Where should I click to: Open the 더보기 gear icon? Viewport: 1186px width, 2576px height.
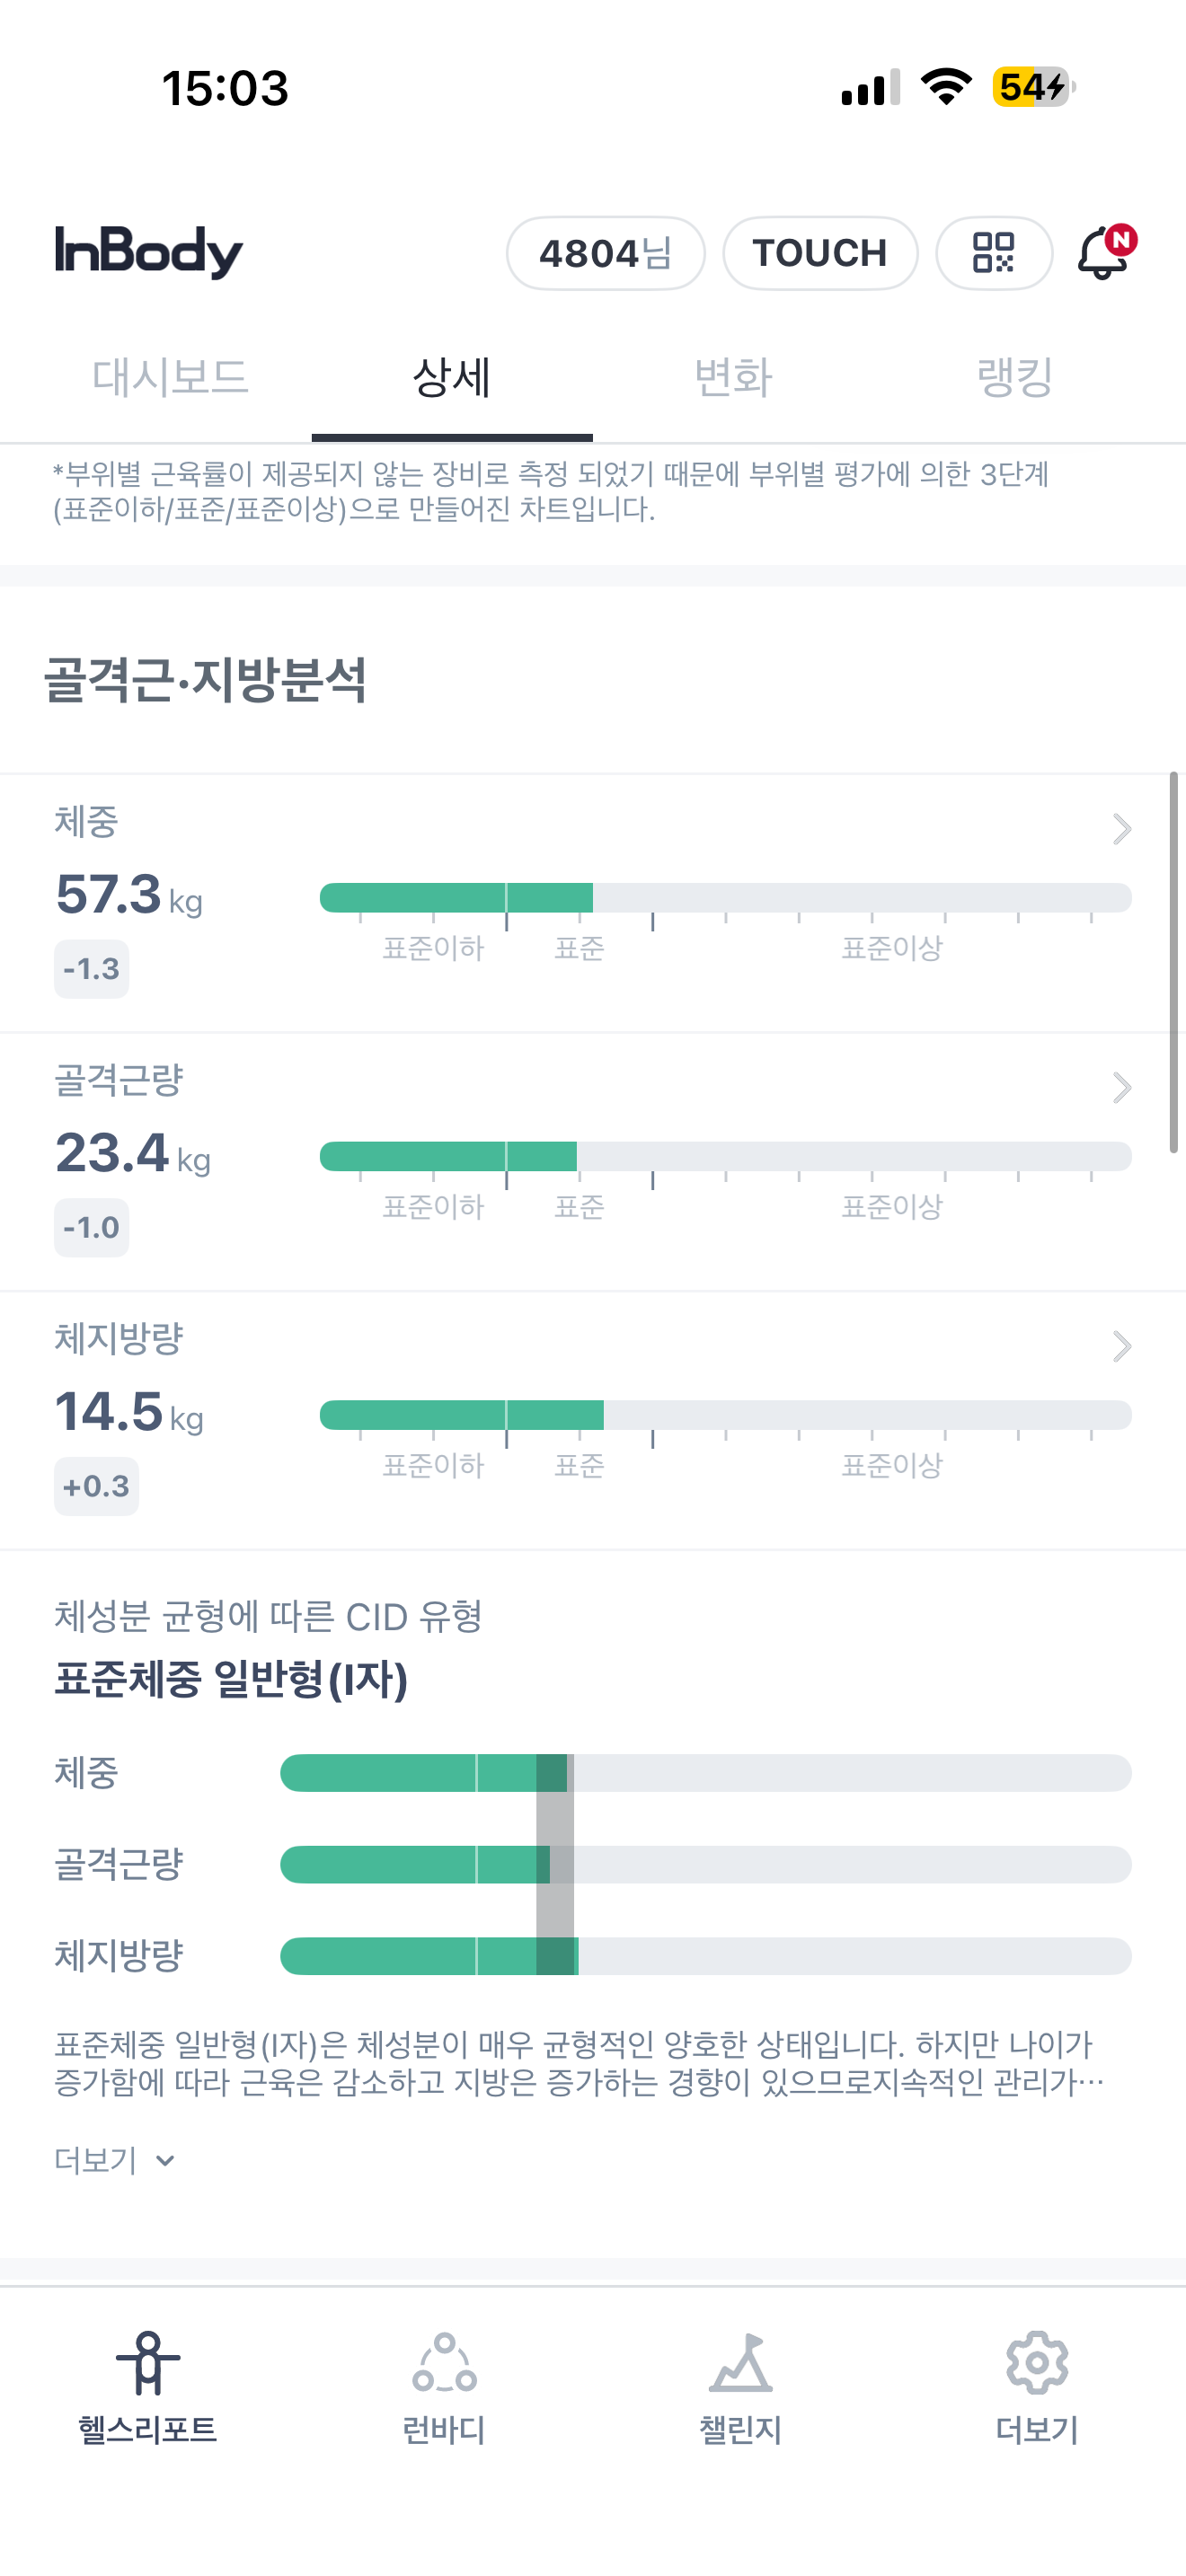coord(1036,2364)
